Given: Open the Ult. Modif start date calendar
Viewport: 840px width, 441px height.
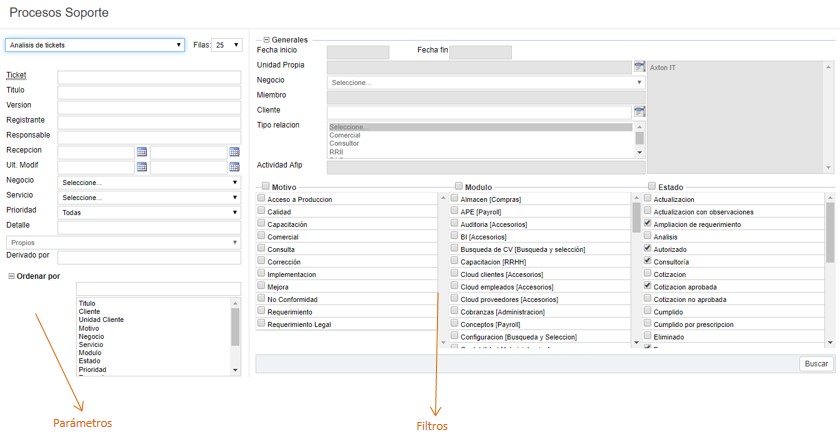Looking at the screenshot, I should click(141, 167).
